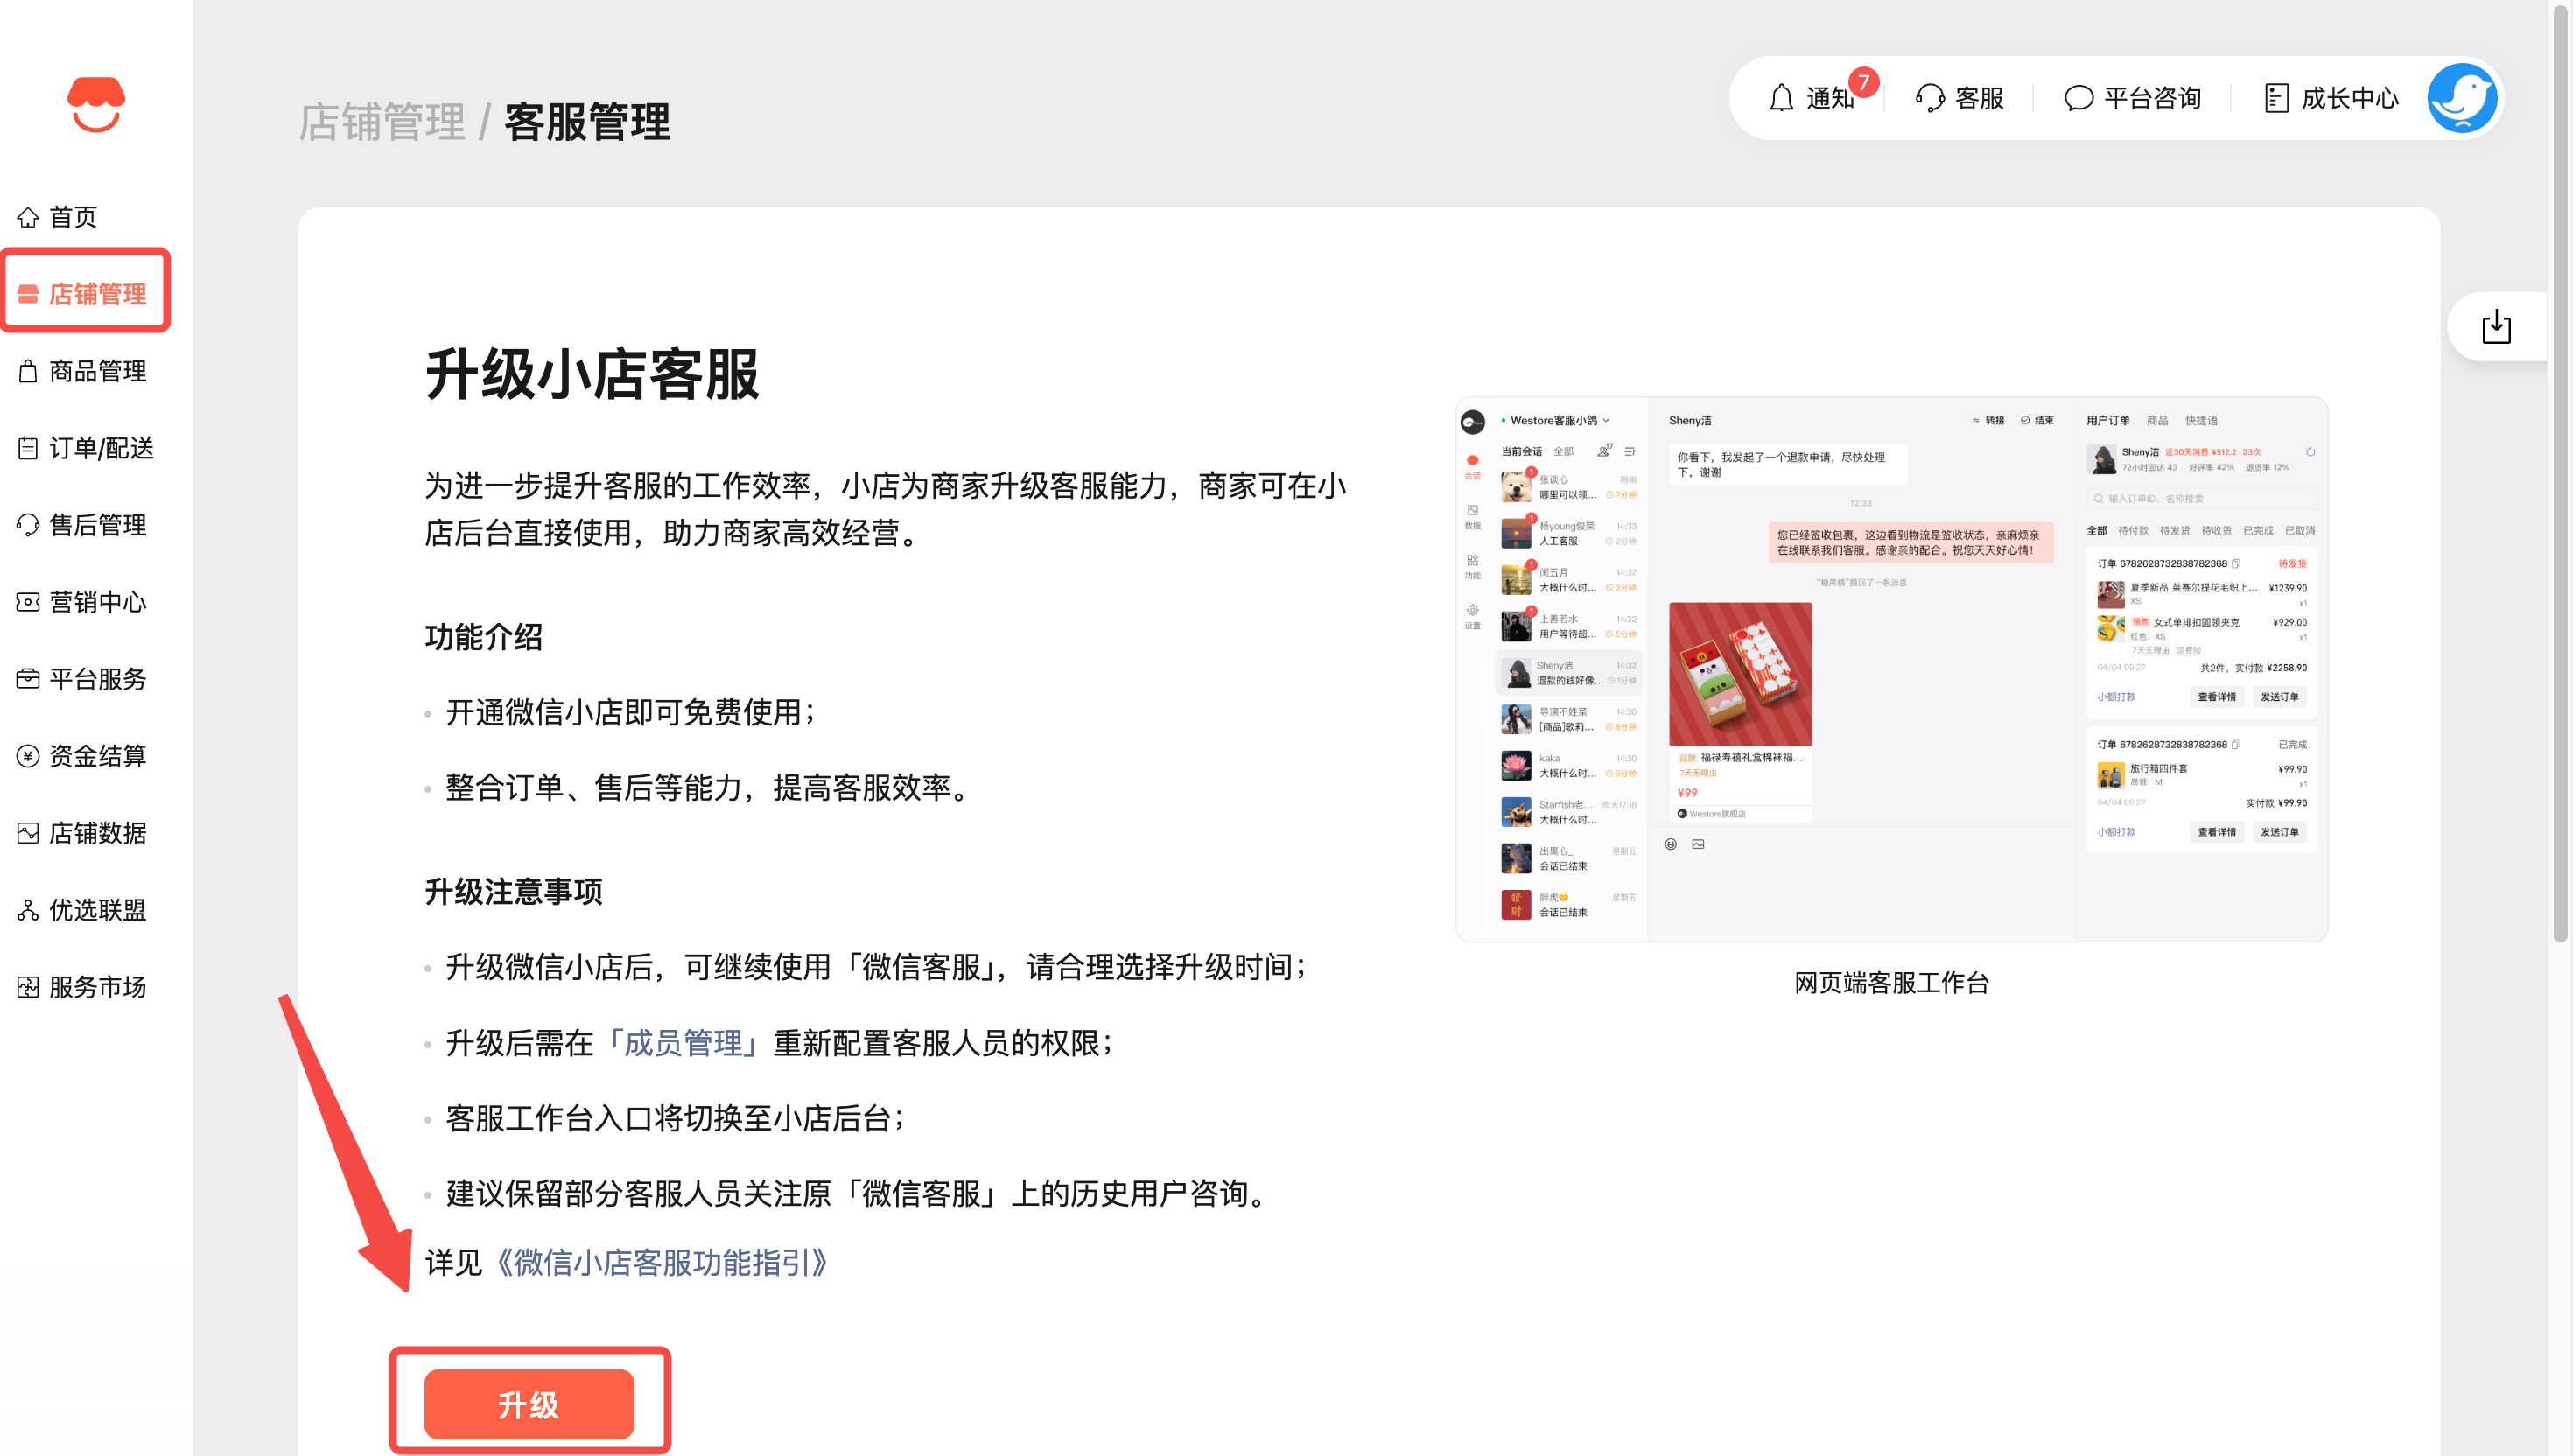The image size is (2573, 1456).
Task: Open 营销中心 menu item
Action: tap(98, 602)
